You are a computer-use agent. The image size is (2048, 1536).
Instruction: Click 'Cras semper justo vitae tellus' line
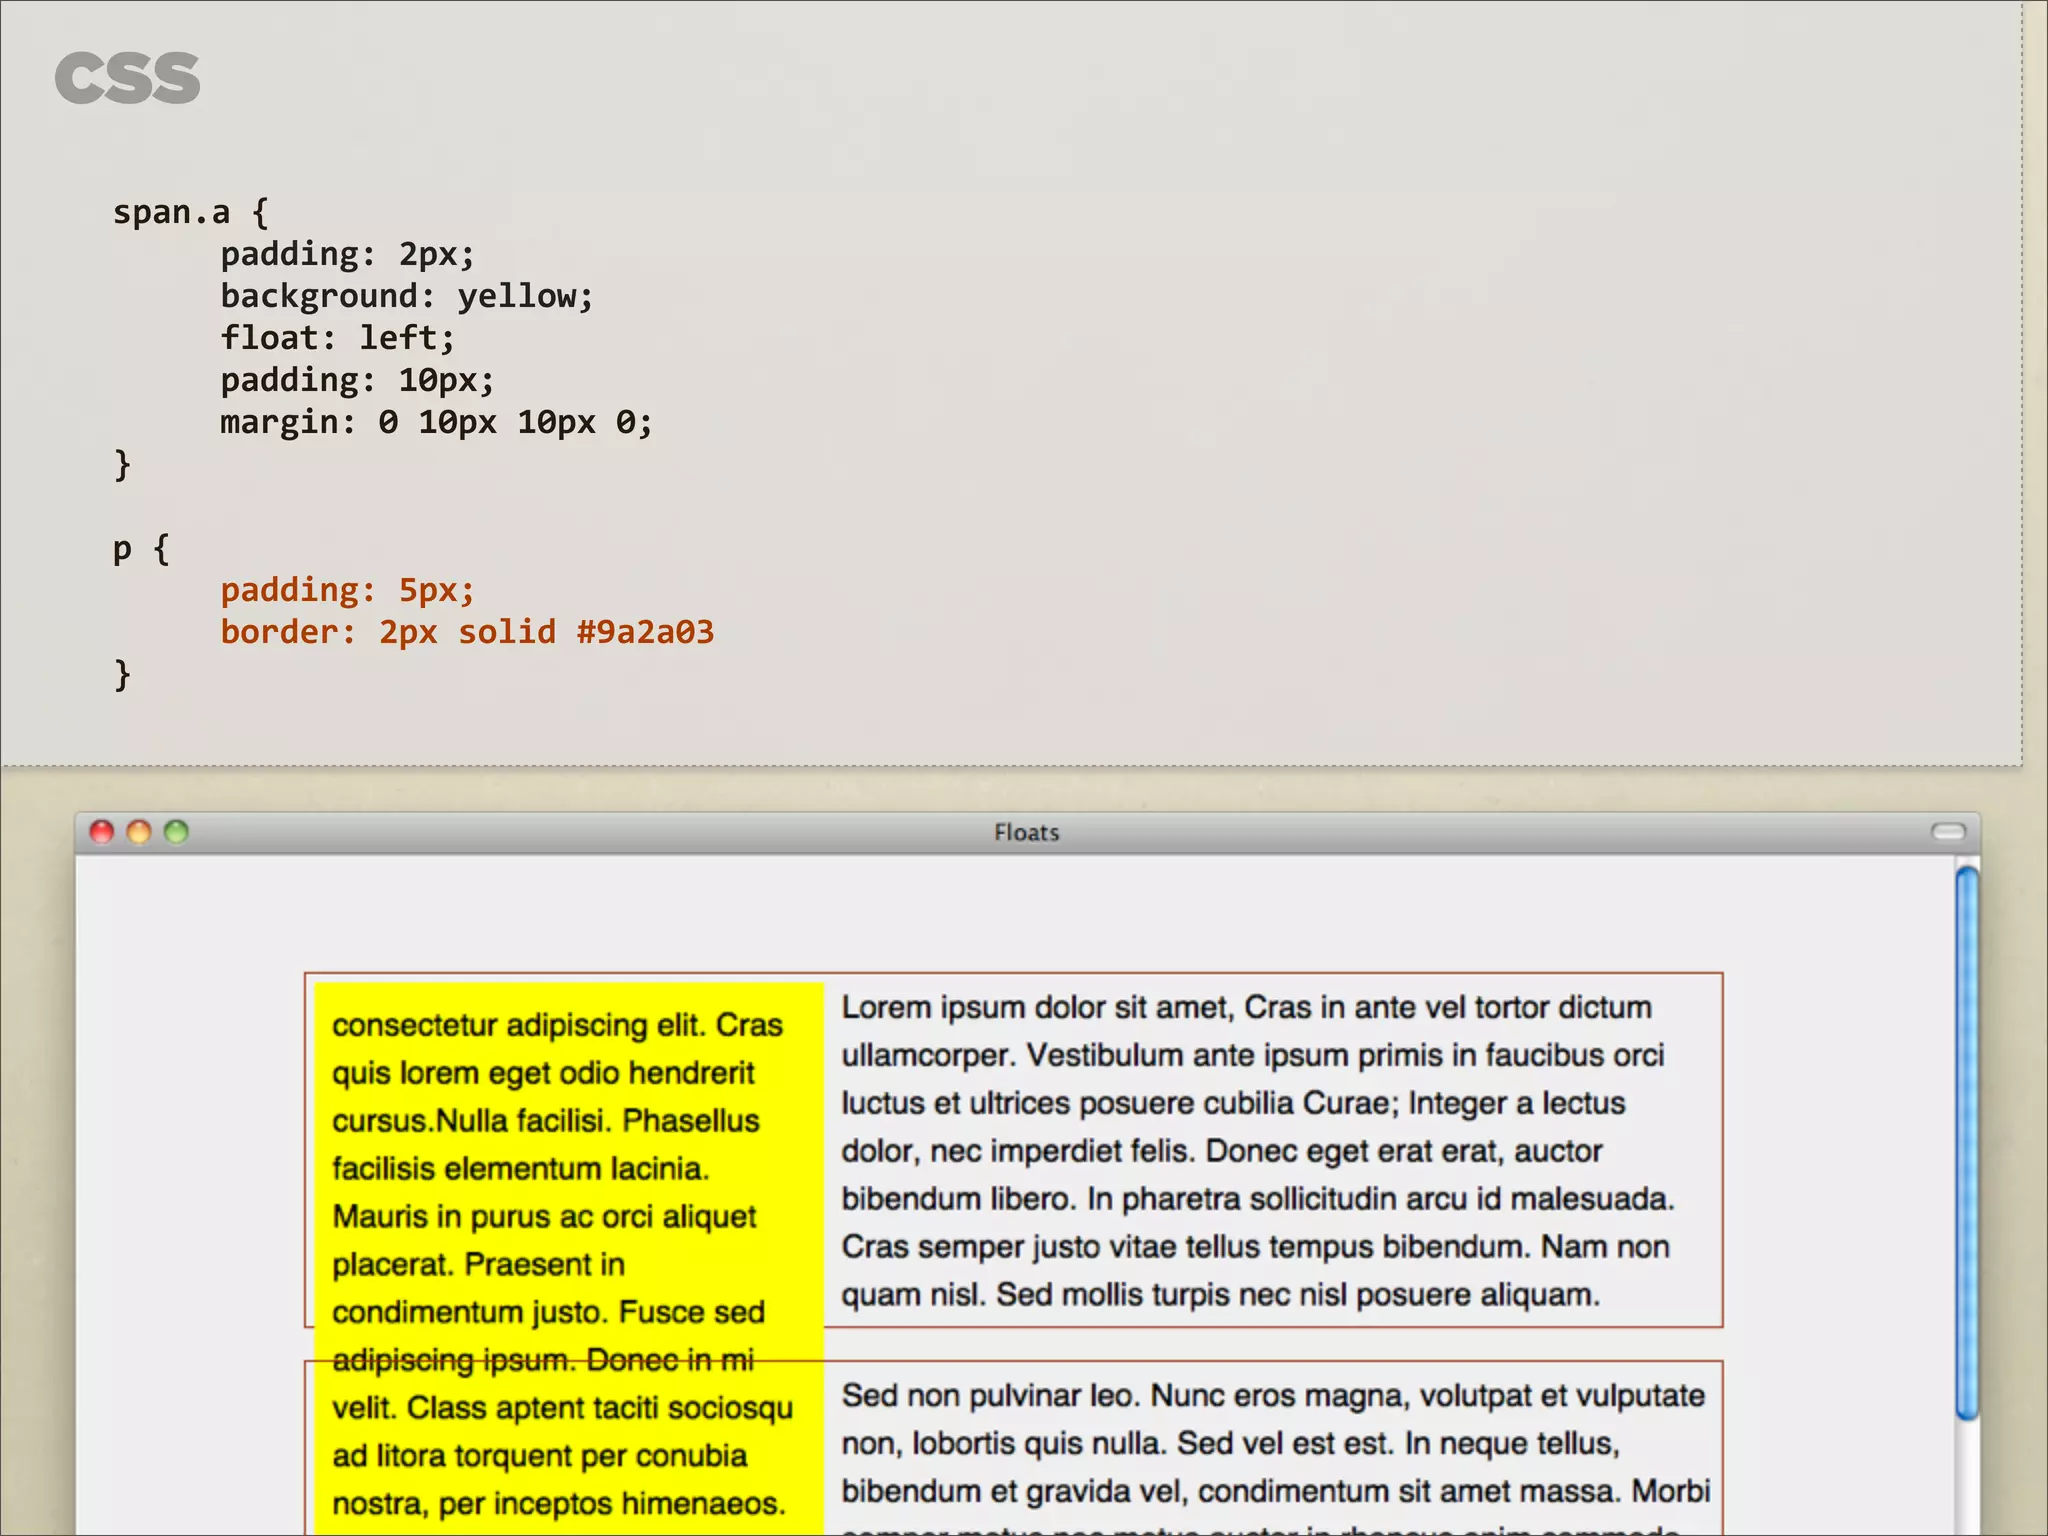(1255, 1247)
